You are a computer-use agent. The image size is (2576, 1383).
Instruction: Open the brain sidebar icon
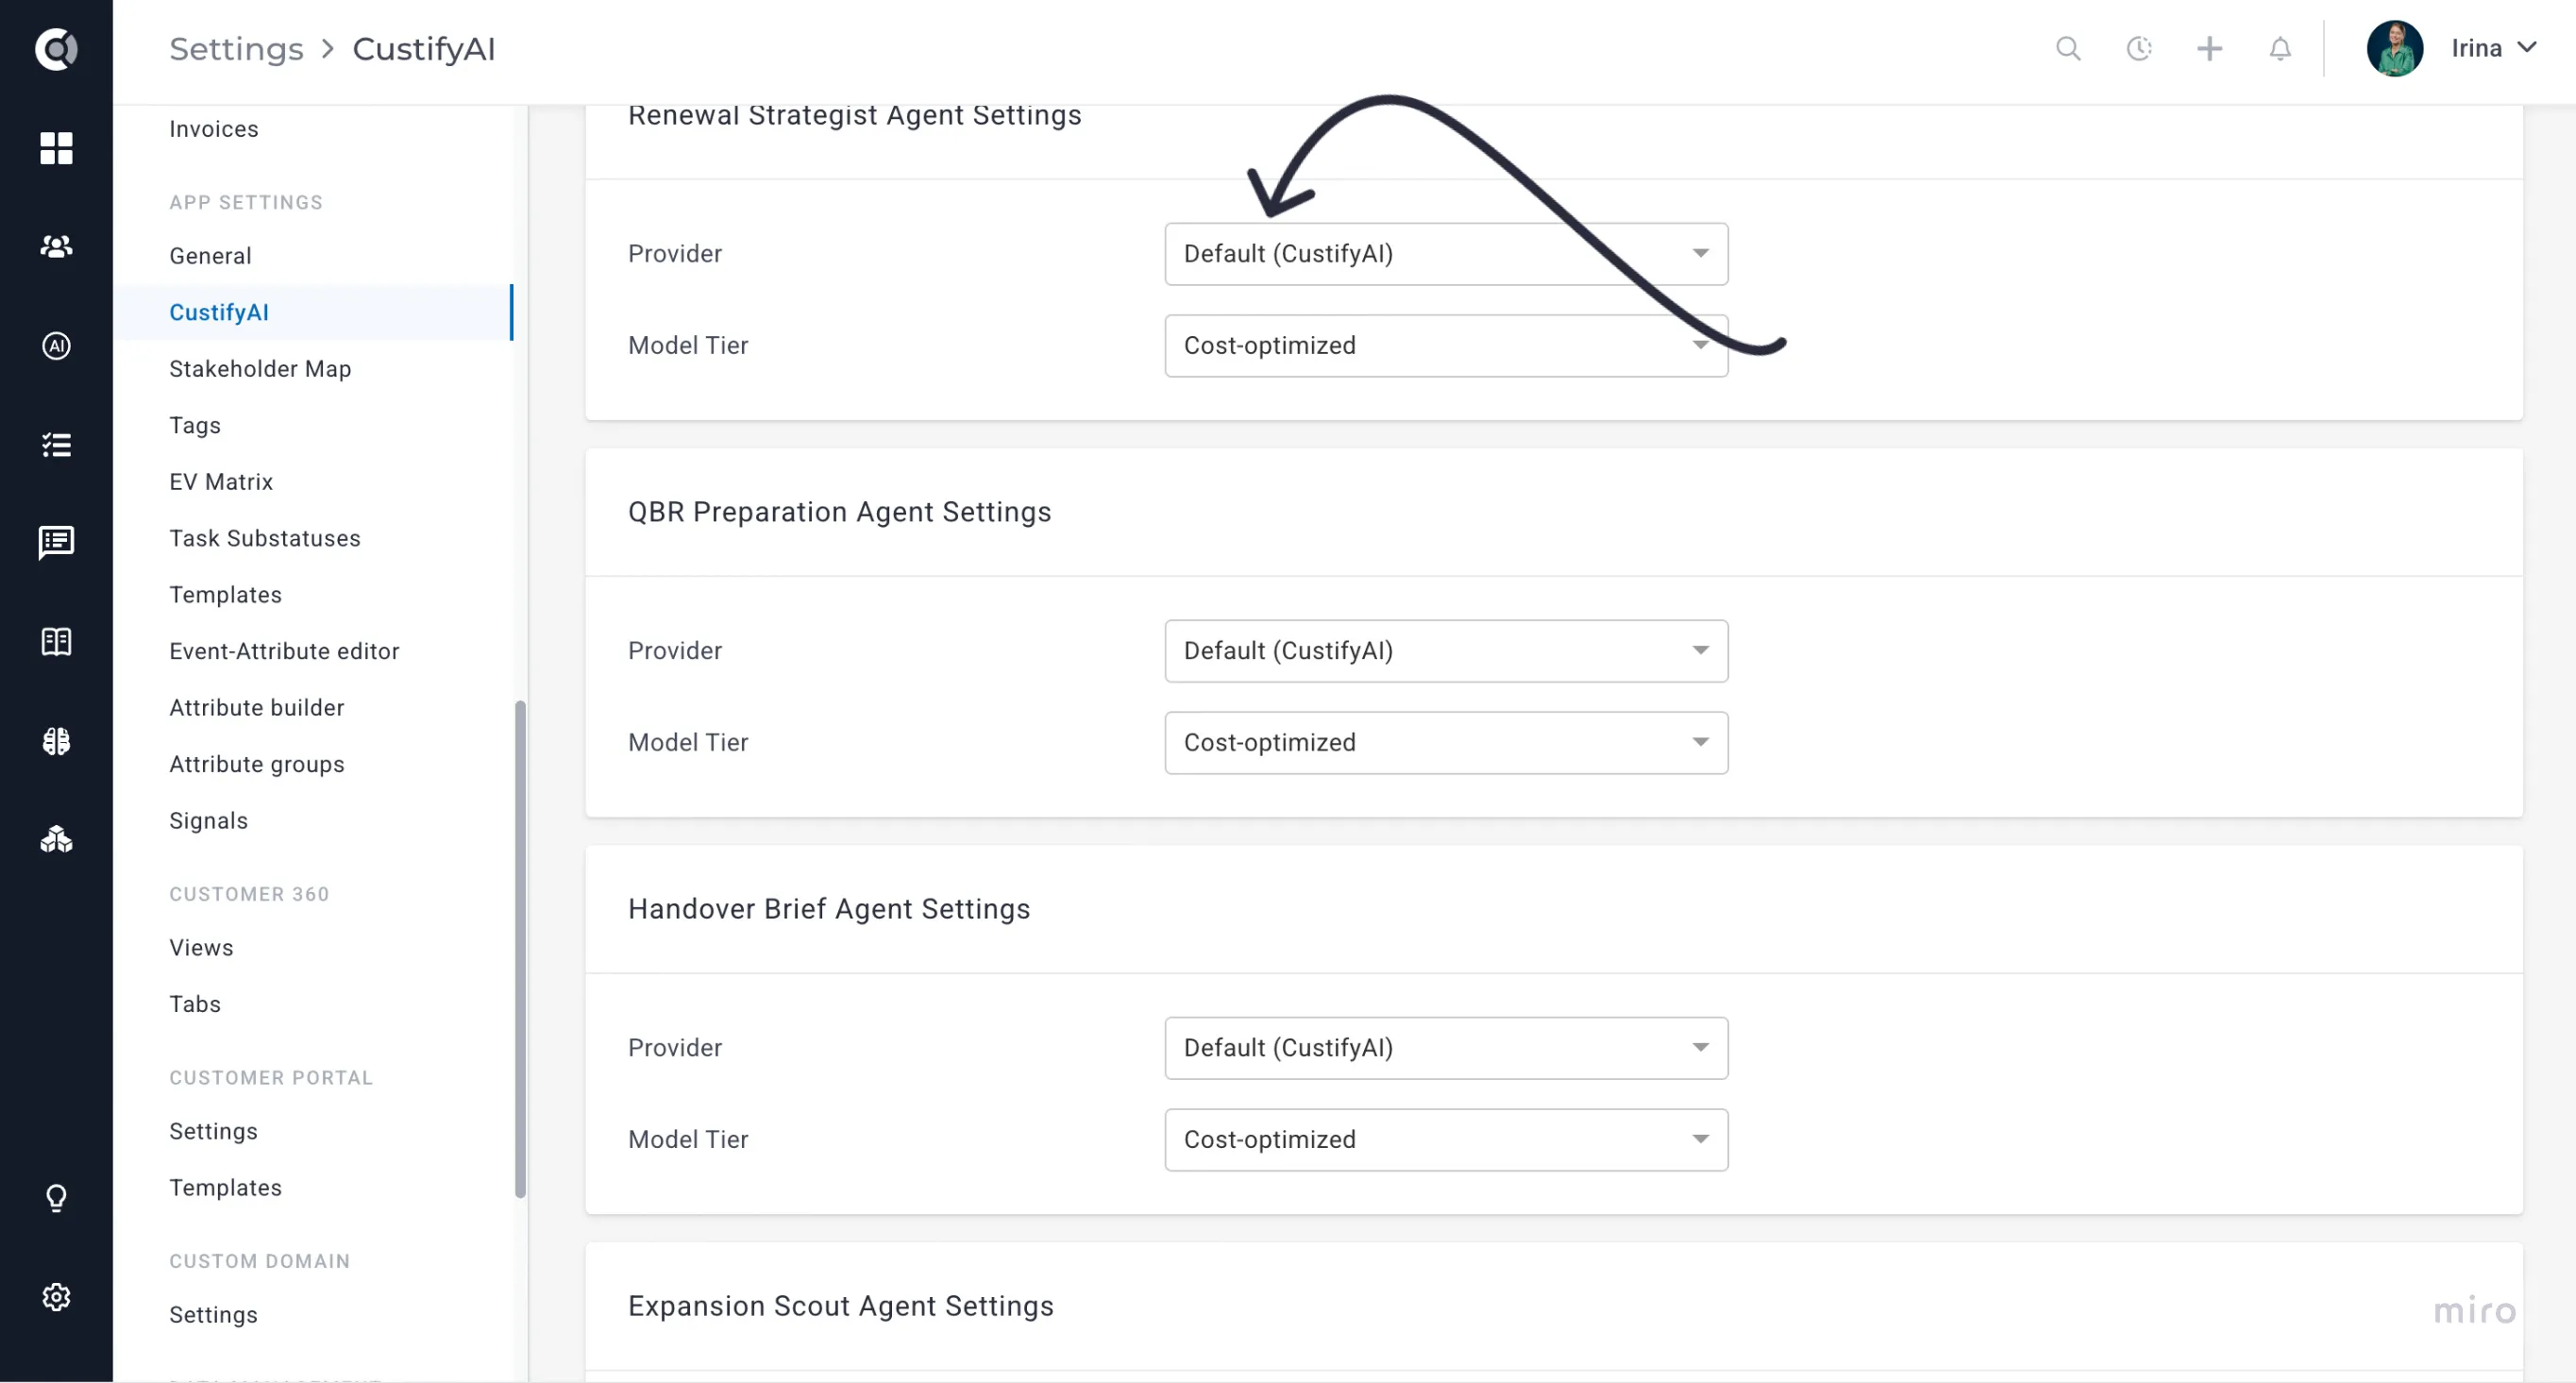[x=56, y=740]
